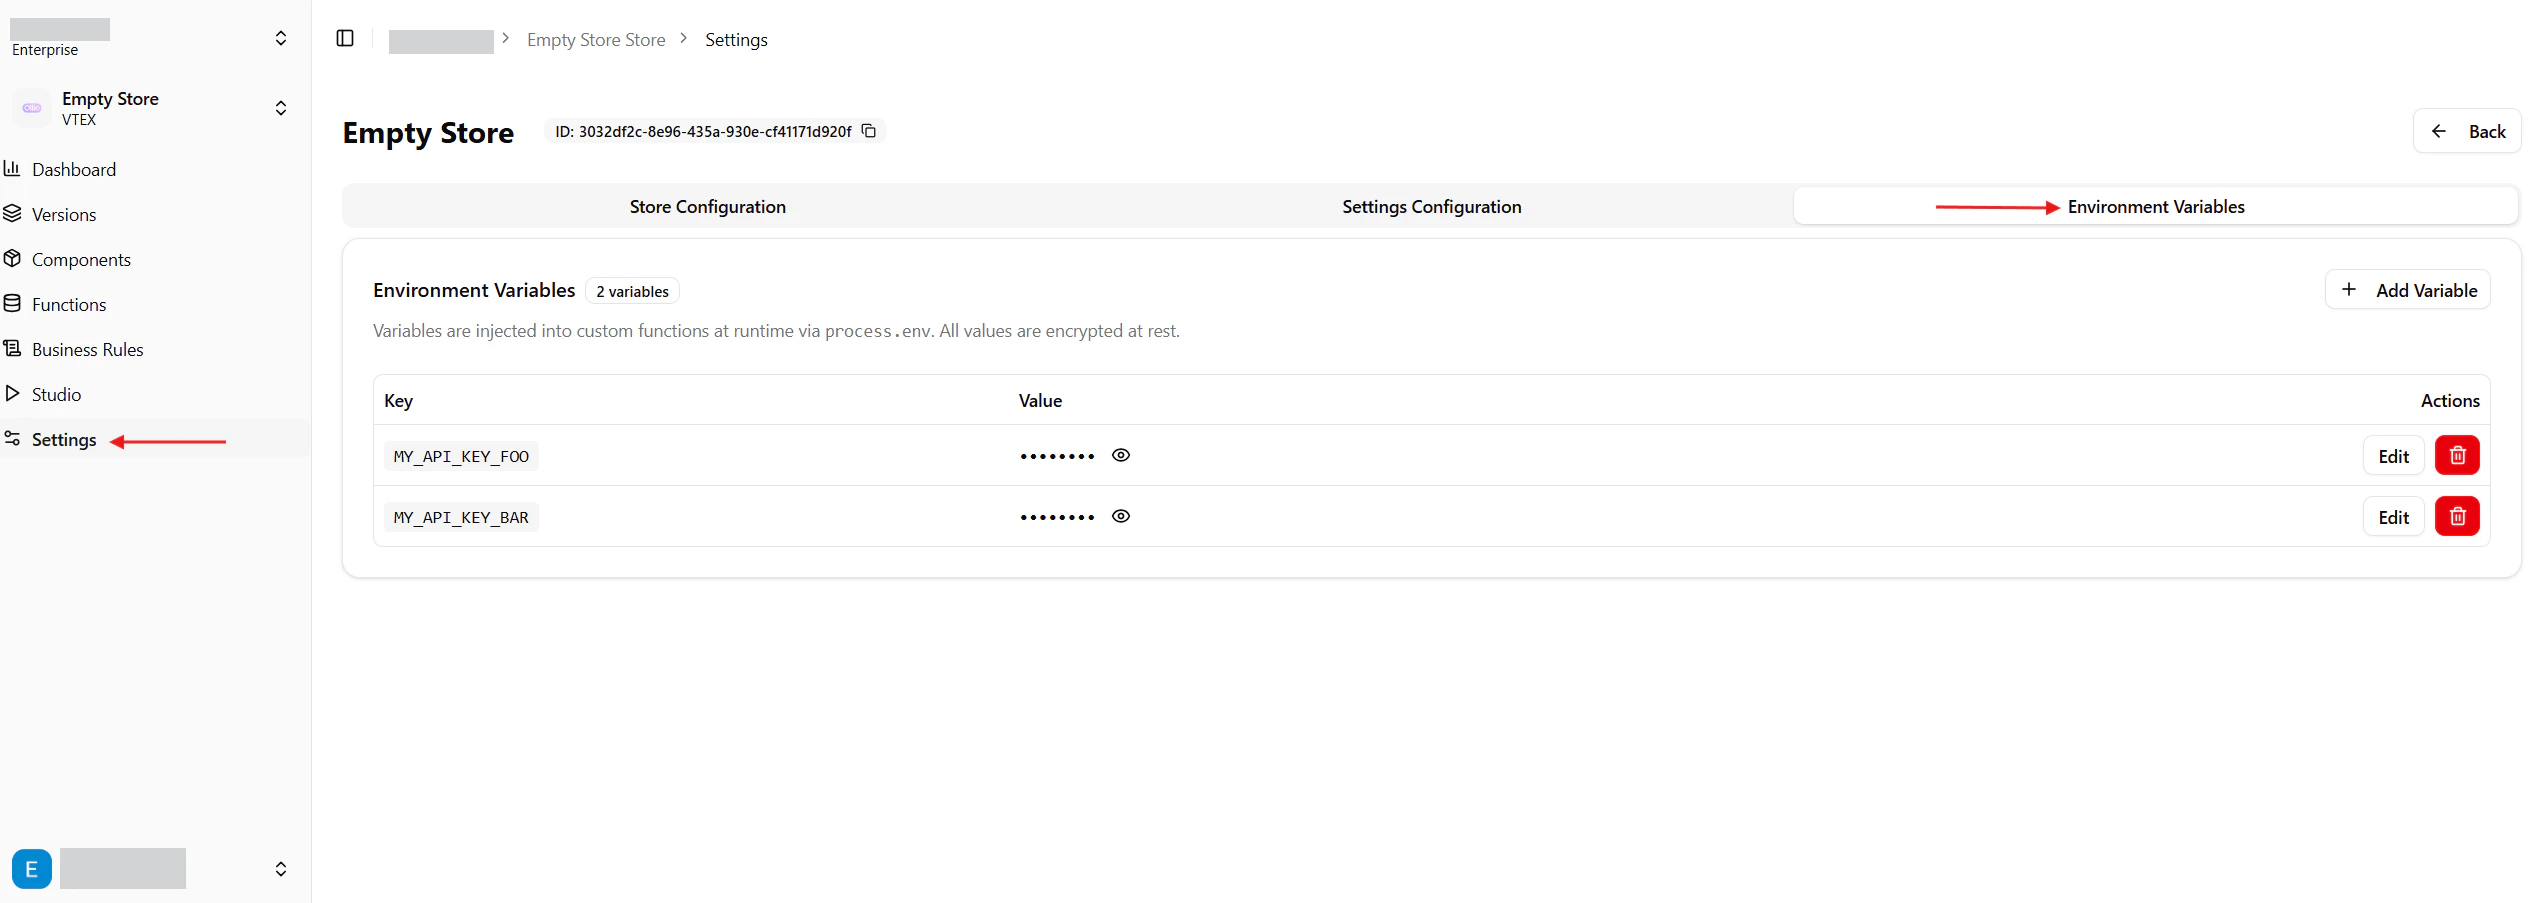Click the Add Variable button
This screenshot has width=2540, height=903.
(2408, 290)
